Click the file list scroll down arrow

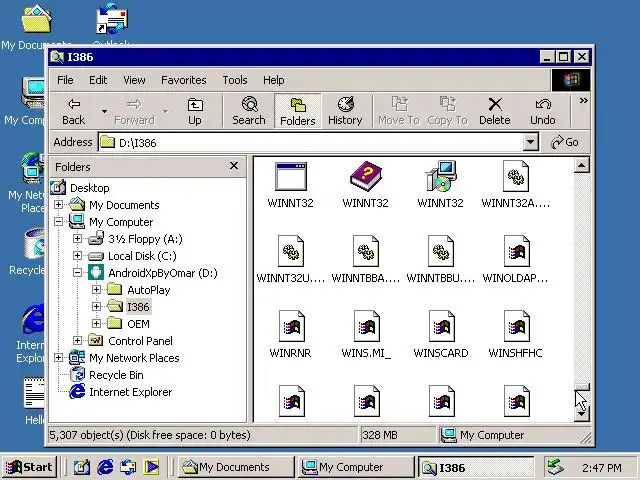coord(581,414)
